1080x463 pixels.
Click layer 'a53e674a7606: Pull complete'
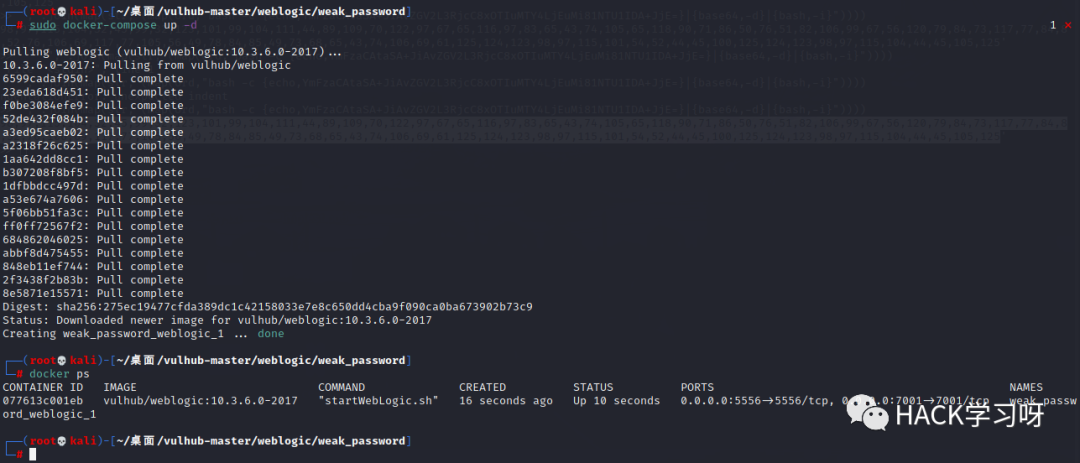(93, 200)
